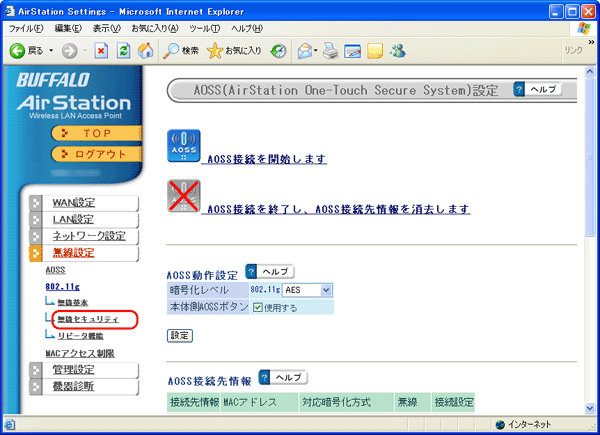Expand the 戻る back button dropdown arrow
Viewport: 600px width, 435px height.
[51, 50]
